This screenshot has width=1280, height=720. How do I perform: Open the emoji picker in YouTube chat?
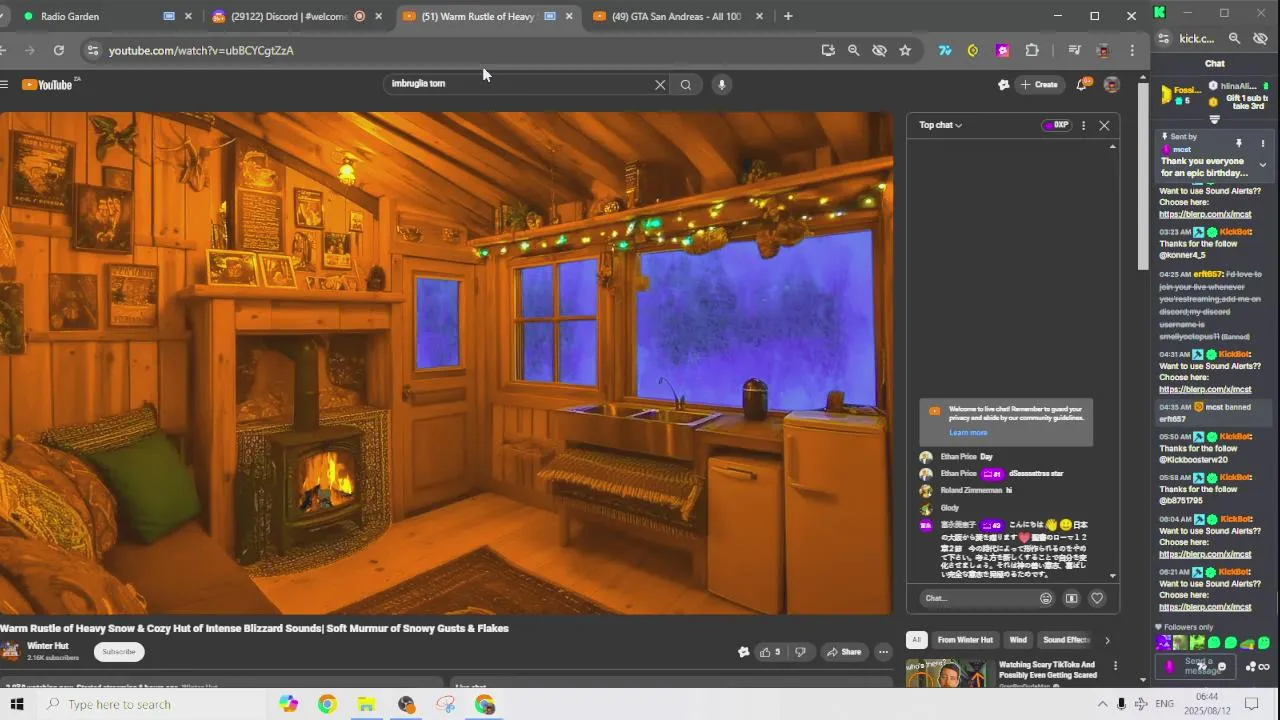pyautogui.click(x=1046, y=598)
